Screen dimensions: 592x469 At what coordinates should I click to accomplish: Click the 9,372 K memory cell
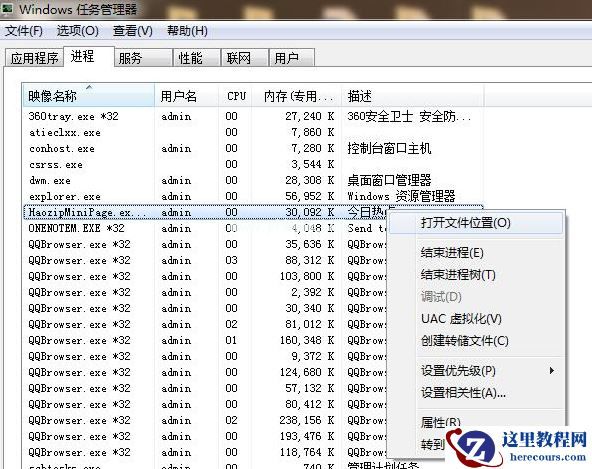pyautogui.click(x=313, y=356)
